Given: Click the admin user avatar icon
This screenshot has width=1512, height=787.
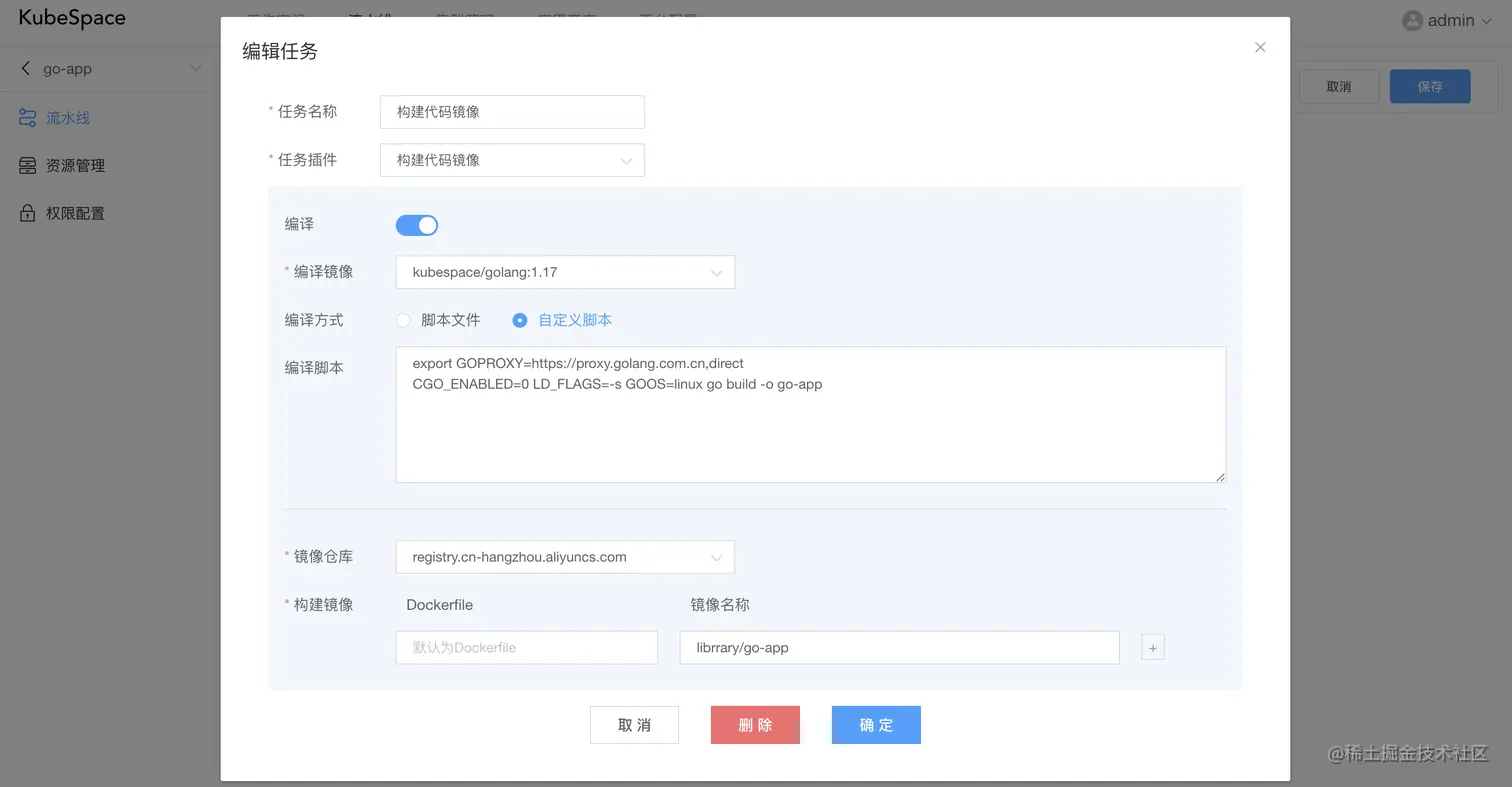Looking at the screenshot, I should [1412, 20].
